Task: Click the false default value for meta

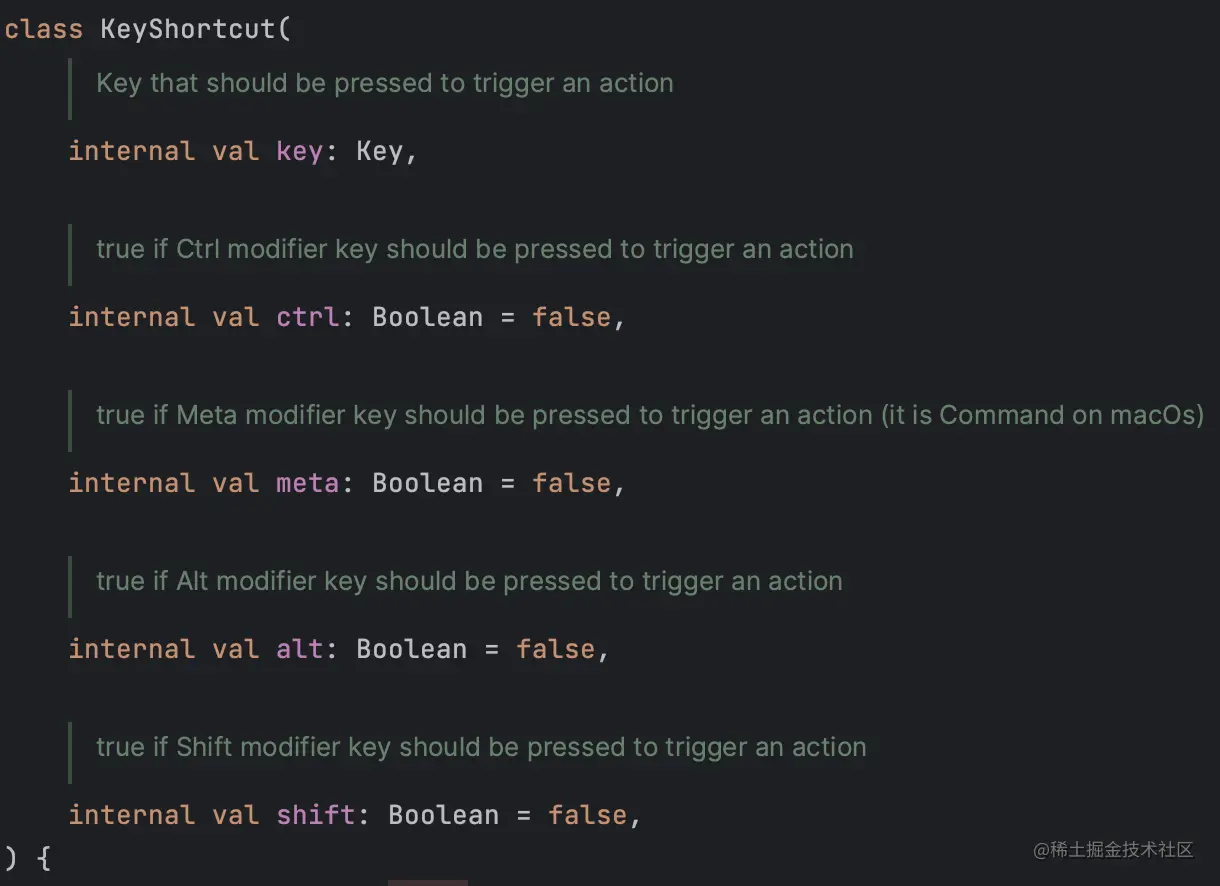Action: tap(571, 483)
